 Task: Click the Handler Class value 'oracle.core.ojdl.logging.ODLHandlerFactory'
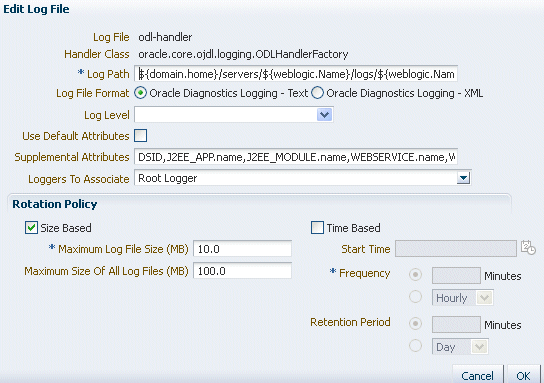click(243, 54)
